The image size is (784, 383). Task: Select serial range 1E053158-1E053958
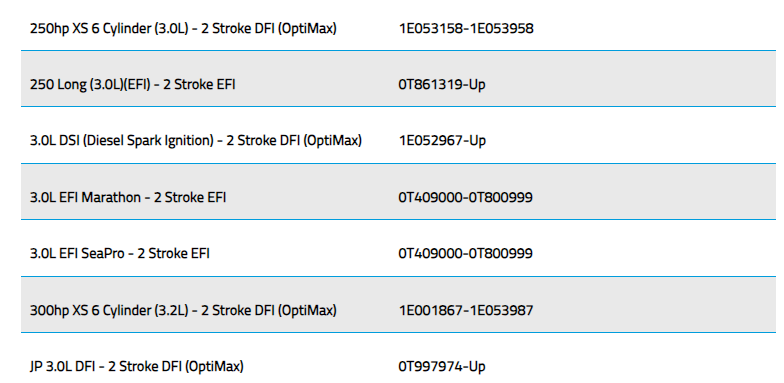(x=466, y=28)
